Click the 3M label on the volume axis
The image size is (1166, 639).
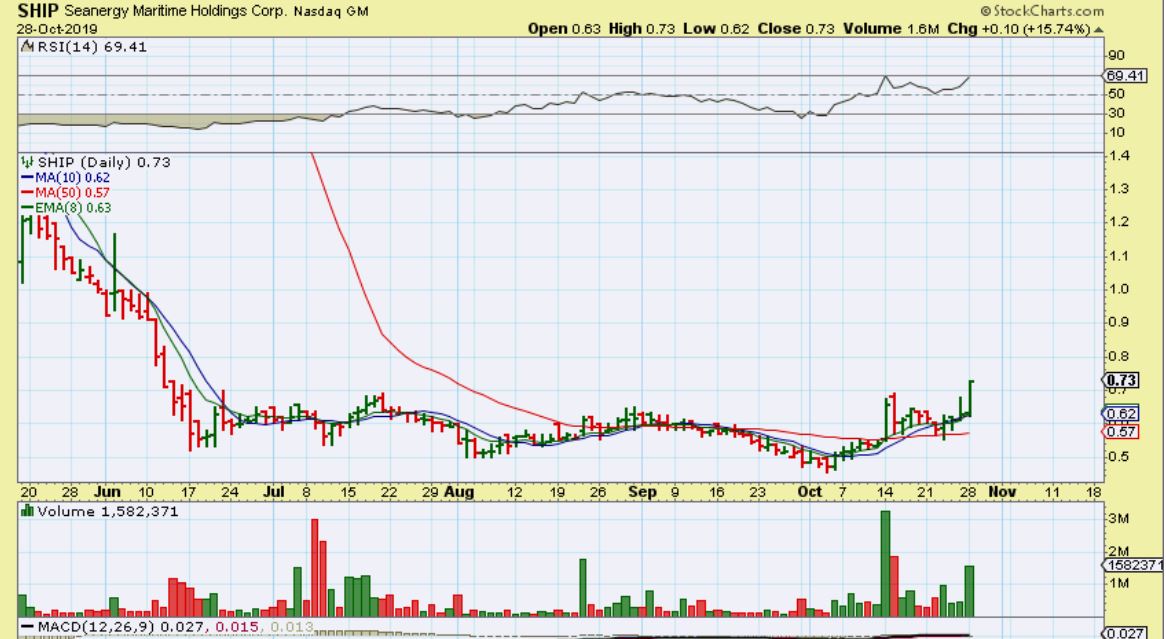pyautogui.click(x=1118, y=518)
